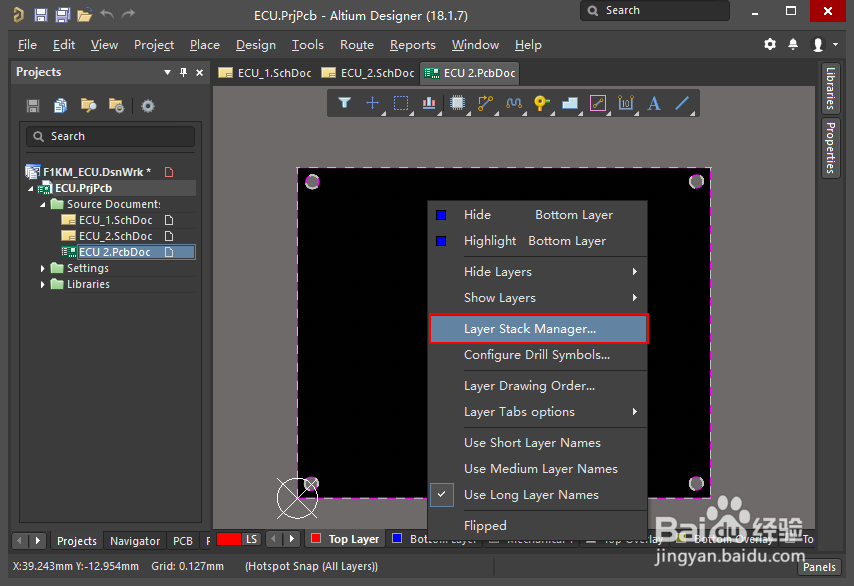The width and height of the screenshot is (854, 586).
Task: Select the Selection Filter funnel tool
Action: tap(344, 103)
